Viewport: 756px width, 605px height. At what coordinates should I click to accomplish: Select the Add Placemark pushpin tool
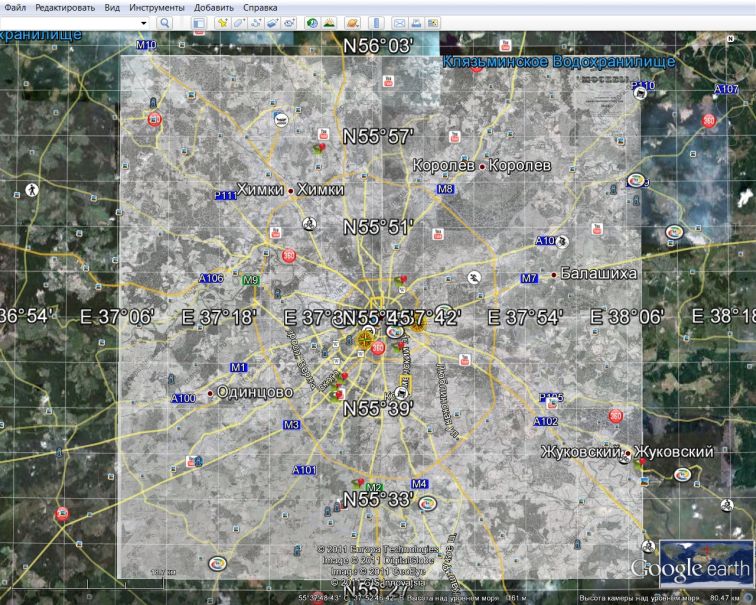pyautogui.click(x=222, y=23)
